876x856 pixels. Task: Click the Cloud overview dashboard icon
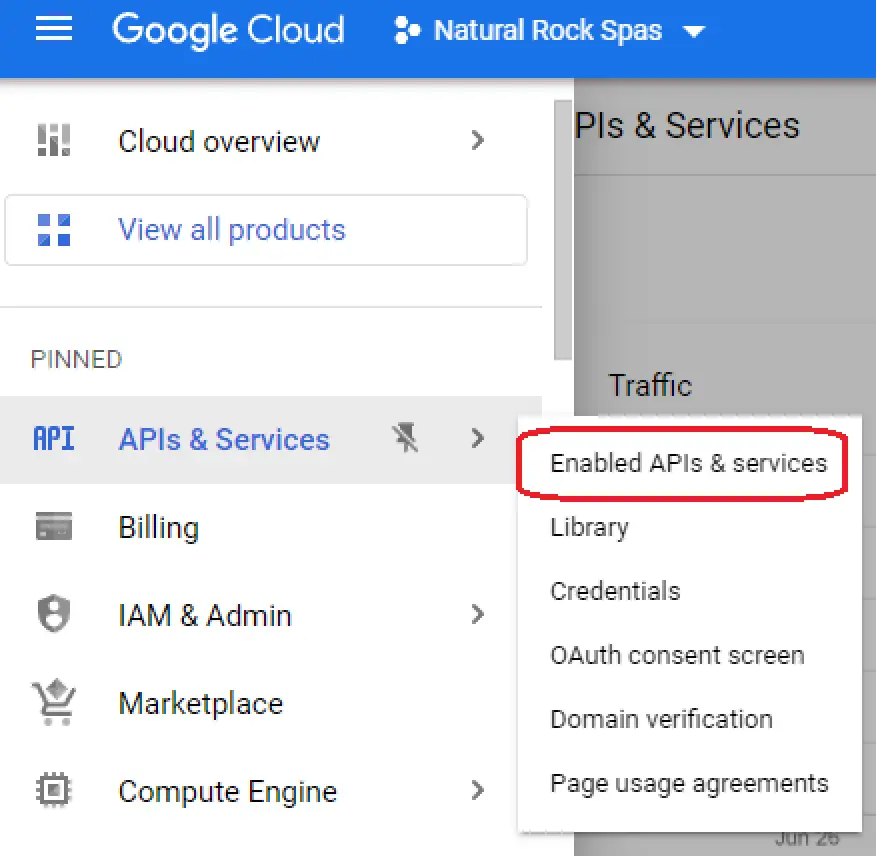click(54, 140)
